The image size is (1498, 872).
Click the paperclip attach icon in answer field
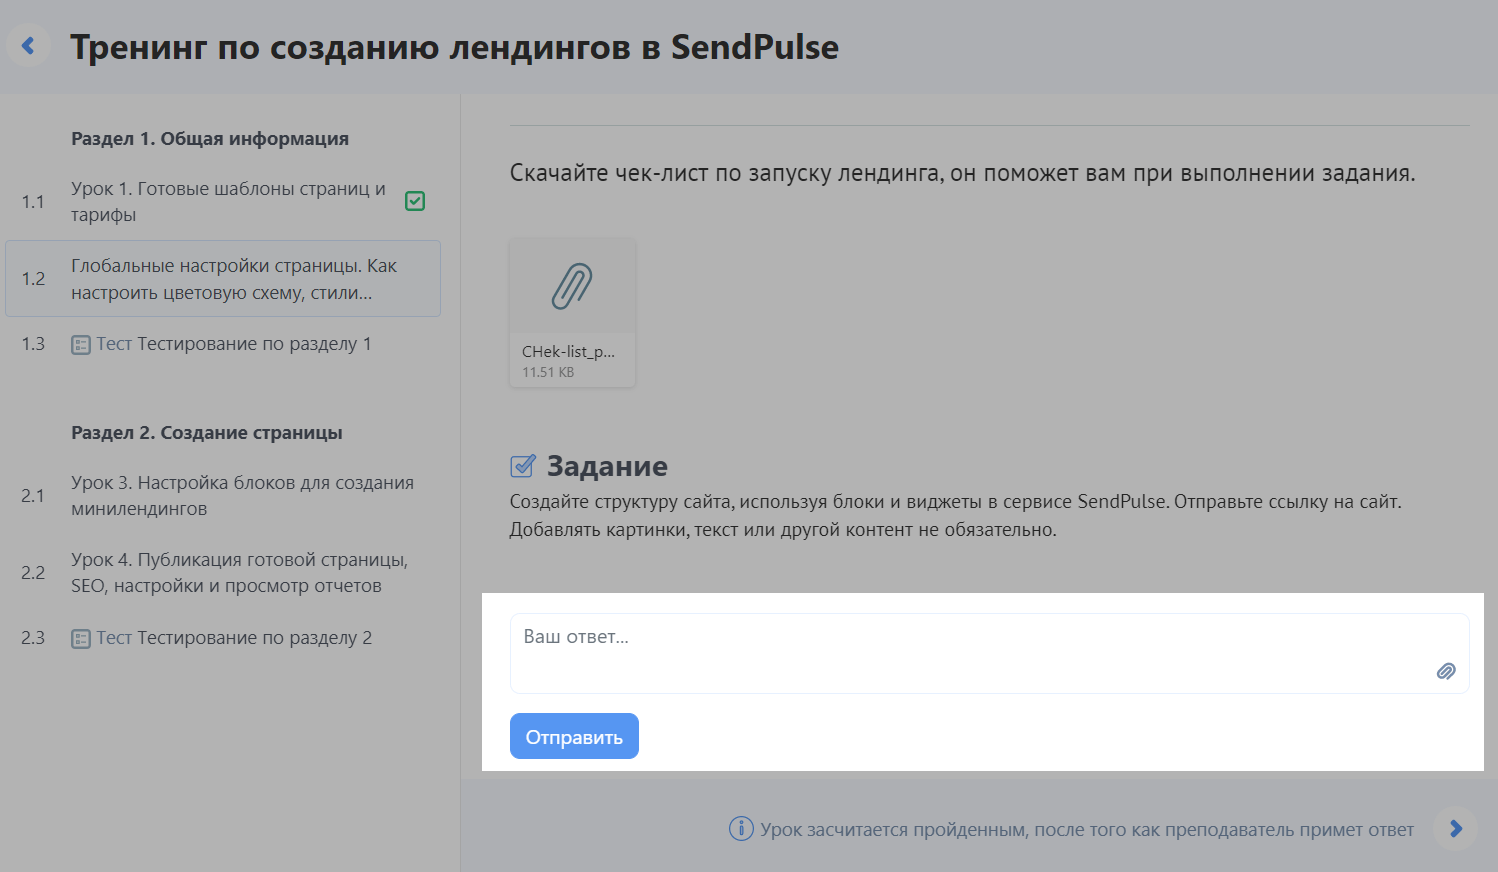pyautogui.click(x=1446, y=671)
